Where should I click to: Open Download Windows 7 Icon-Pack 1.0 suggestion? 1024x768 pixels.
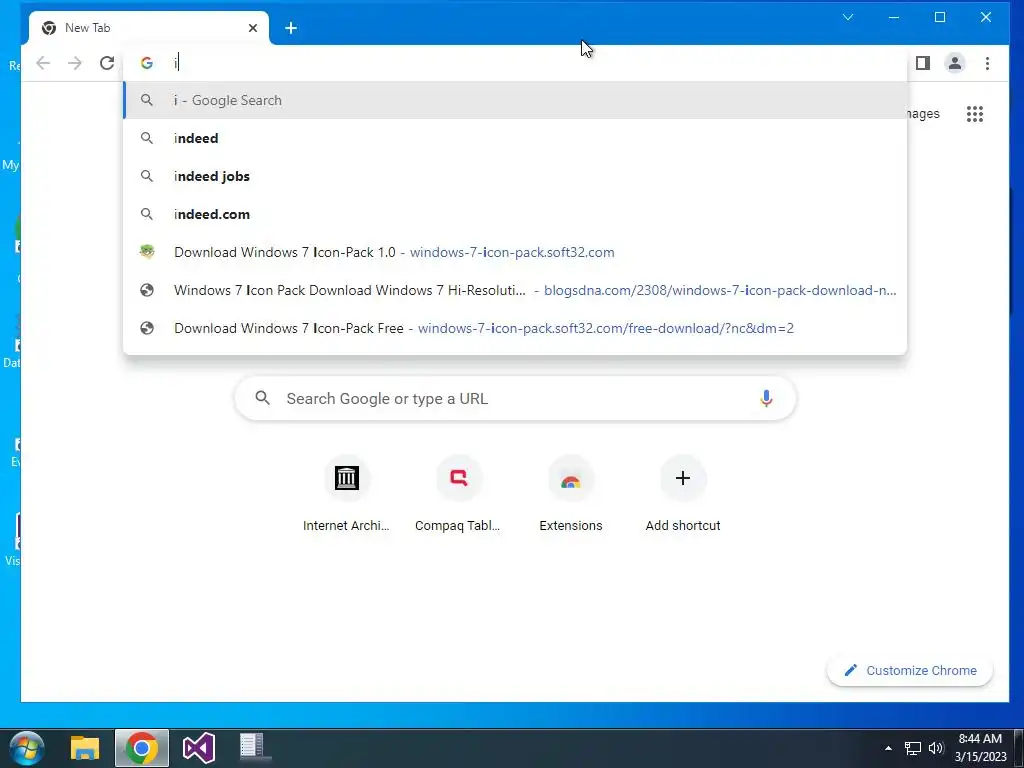coord(515,252)
